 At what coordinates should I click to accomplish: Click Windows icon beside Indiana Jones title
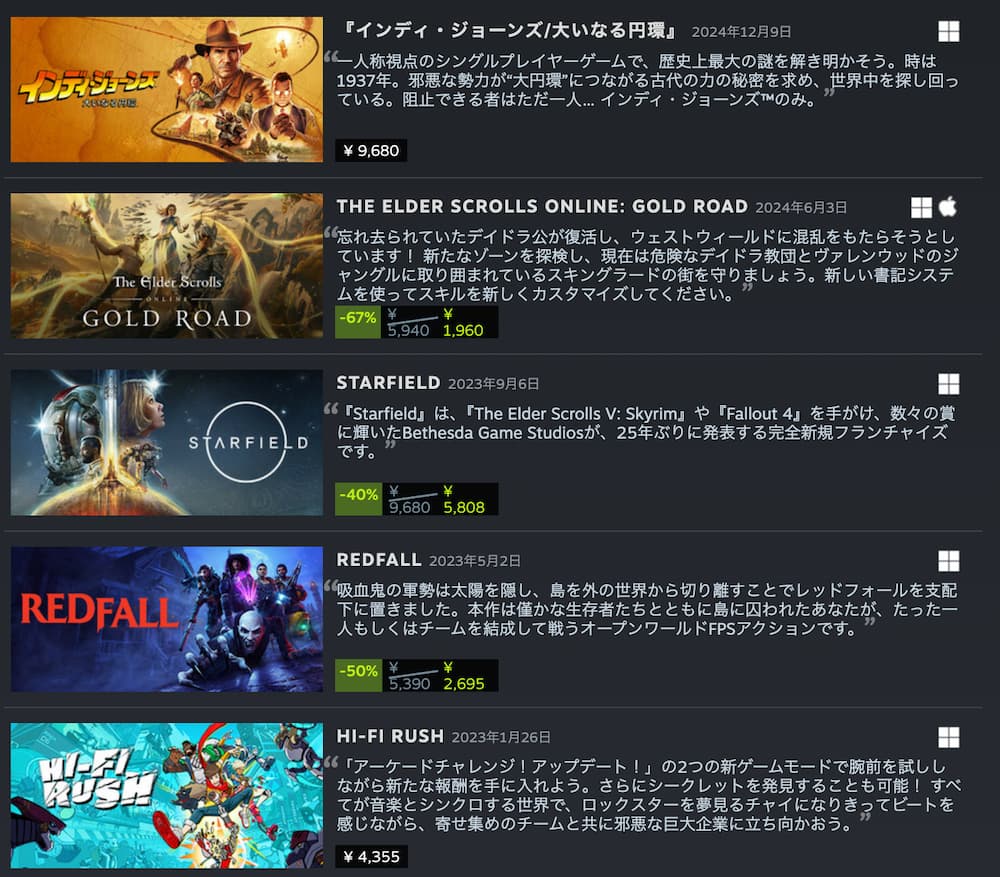point(948,31)
